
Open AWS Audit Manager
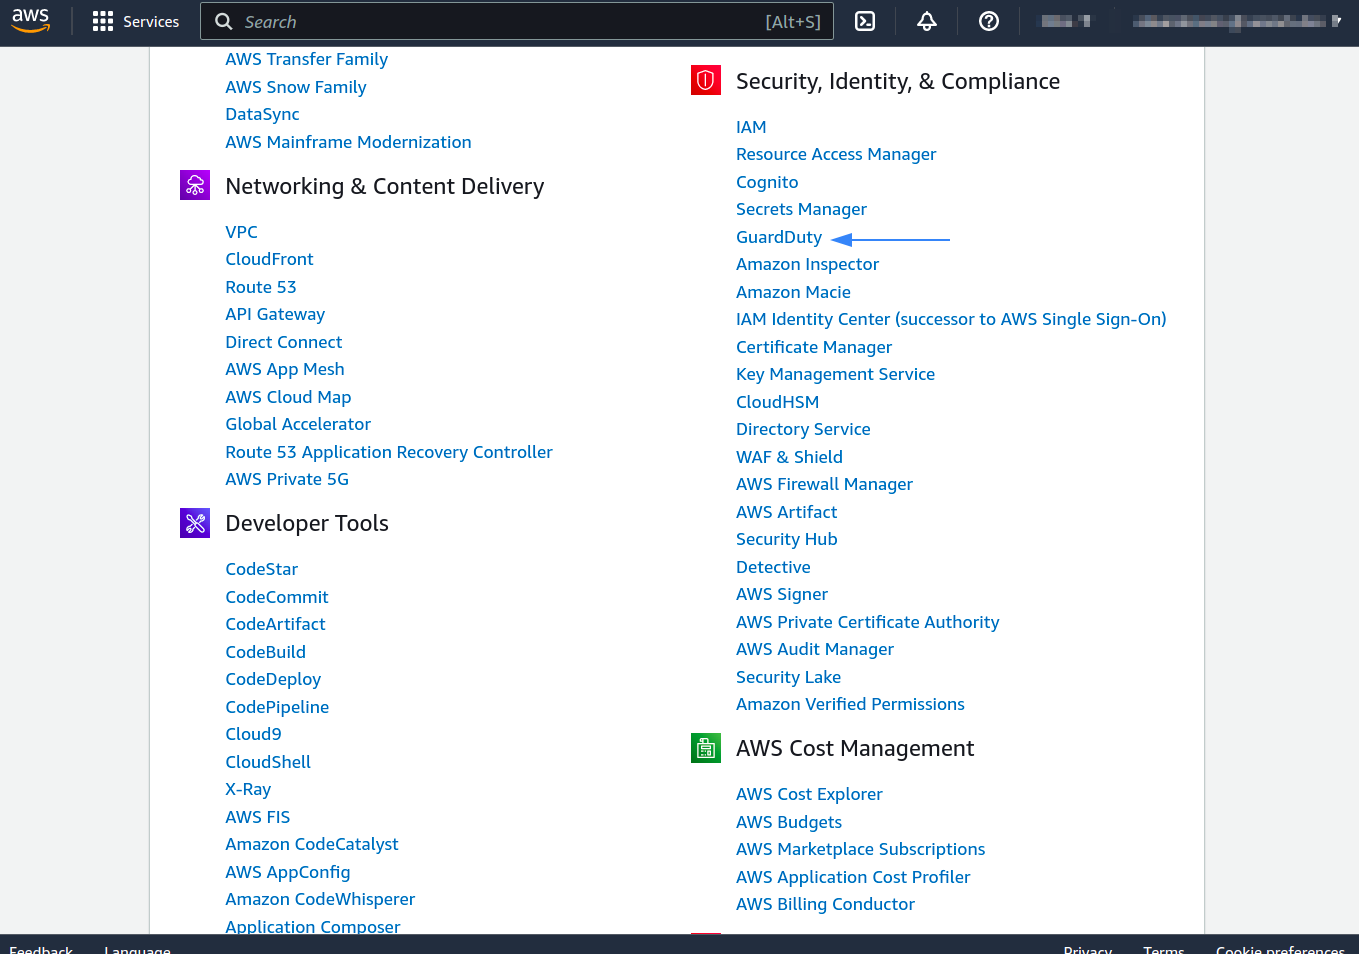pyautogui.click(x=815, y=649)
